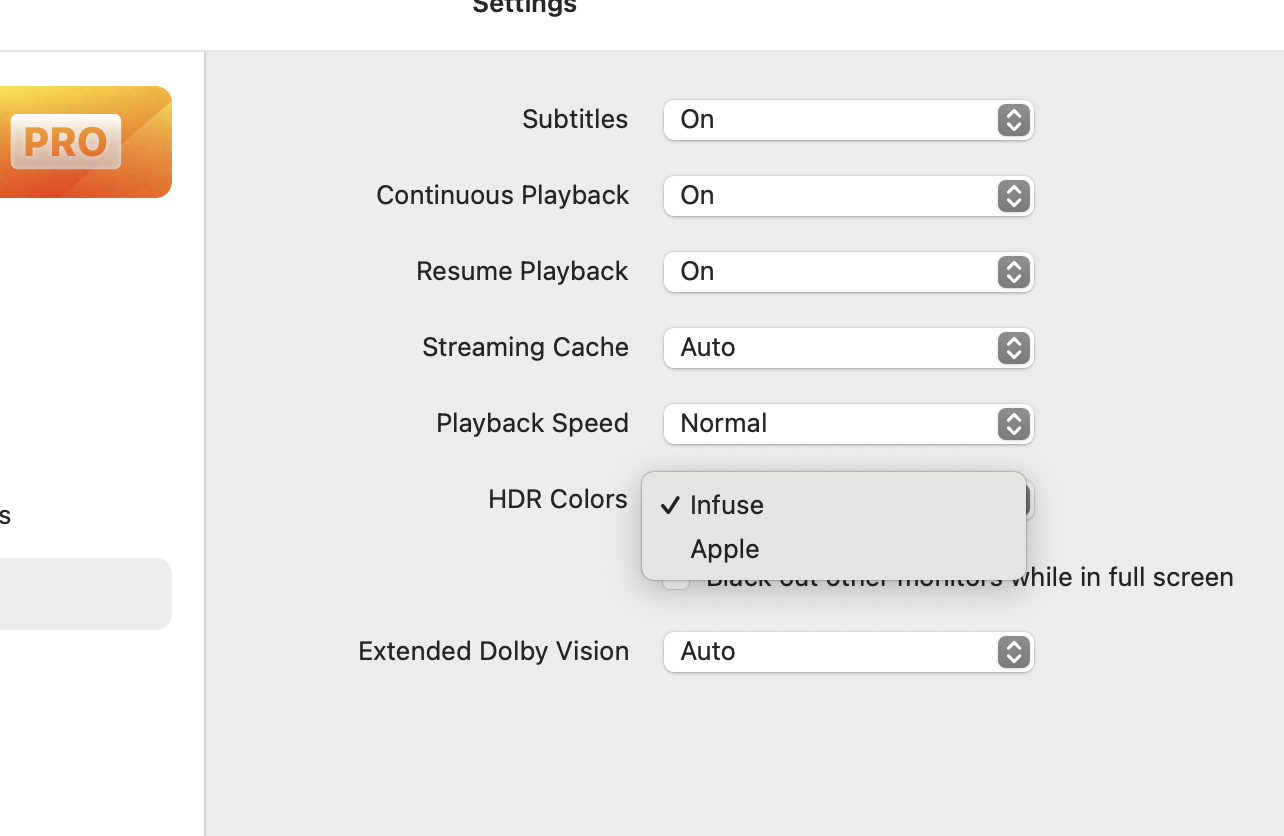1284x836 pixels.
Task: Toggle Black out other monitors checkbox
Action: click(675, 582)
